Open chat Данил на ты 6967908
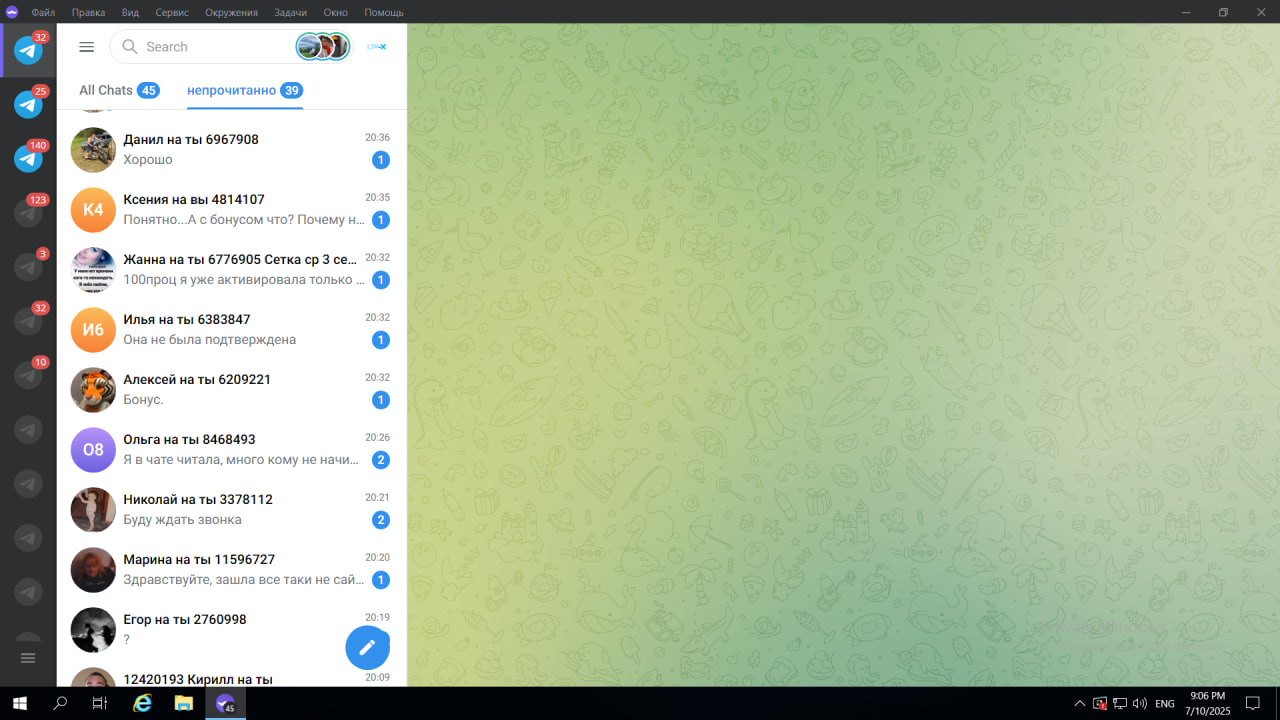The image size is (1280, 720). (x=232, y=150)
